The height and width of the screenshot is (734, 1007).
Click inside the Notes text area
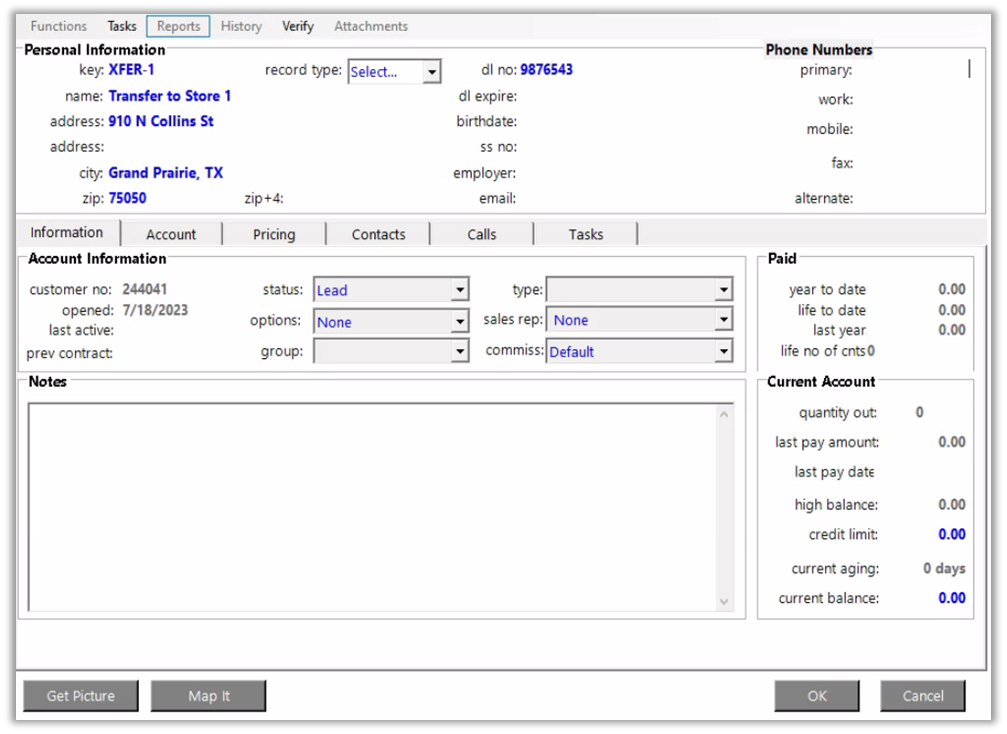pos(370,505)
